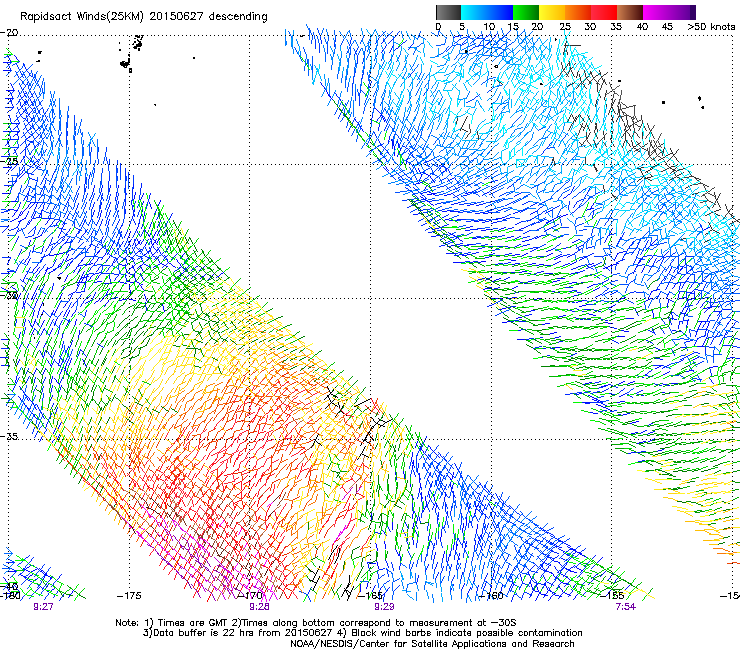Click the purple '9:27' swath time label
The width and height of the screenshot is (740, 650).
[43, 607]
